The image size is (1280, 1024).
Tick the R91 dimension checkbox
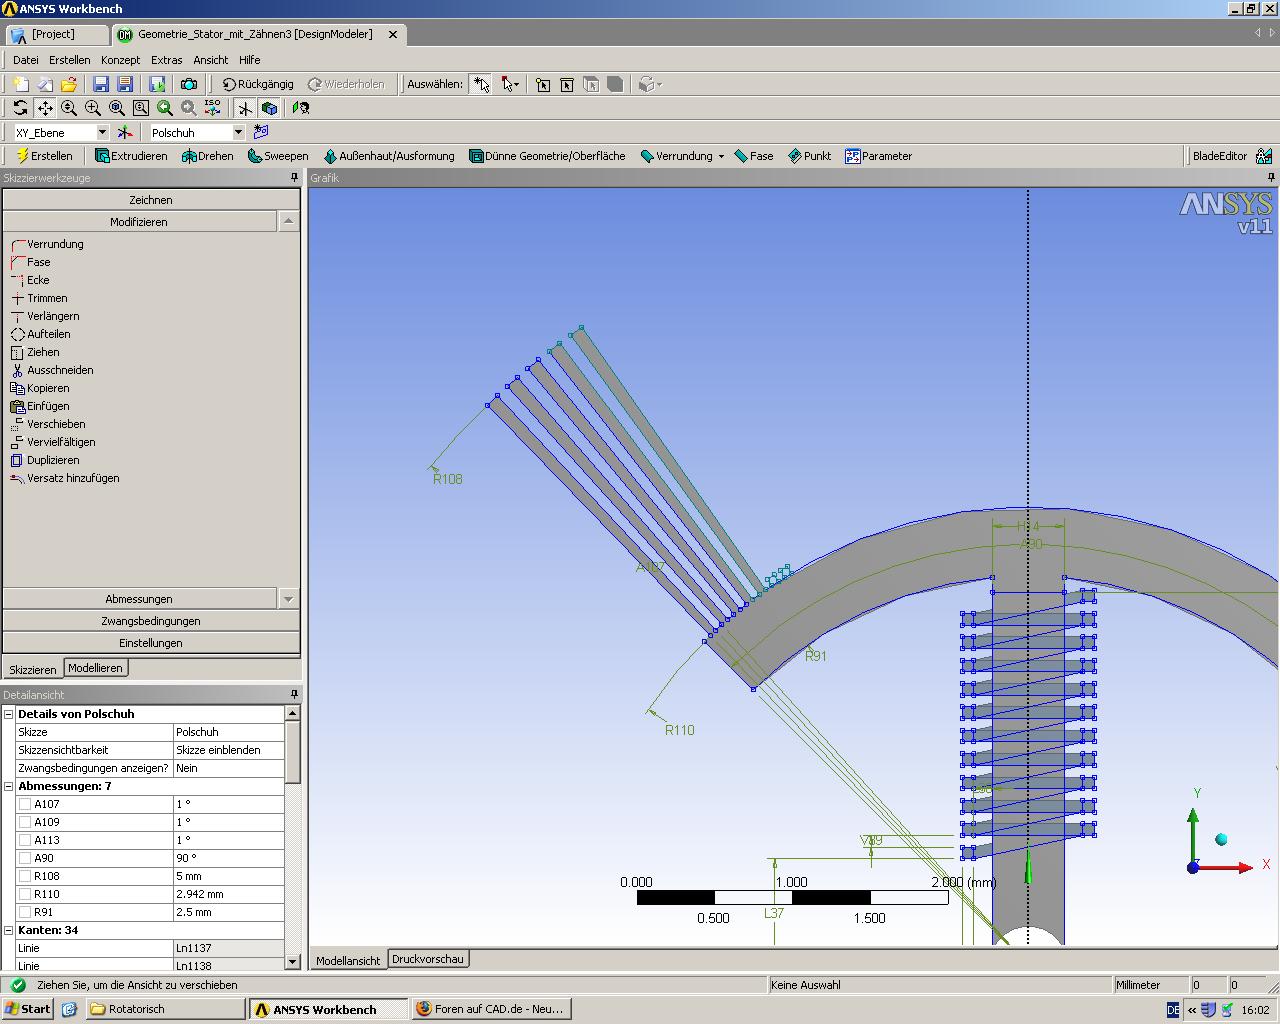(25, 912)
